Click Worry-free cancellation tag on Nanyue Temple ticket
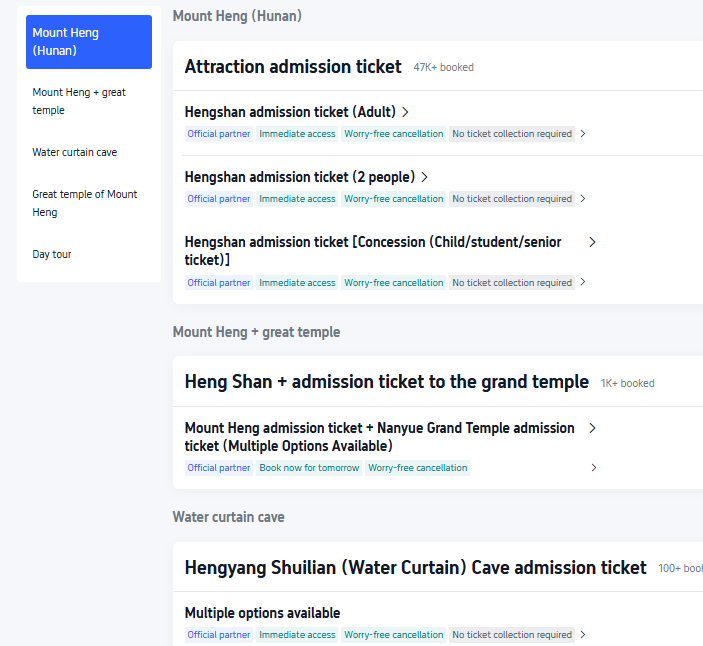 click(417, 468)
